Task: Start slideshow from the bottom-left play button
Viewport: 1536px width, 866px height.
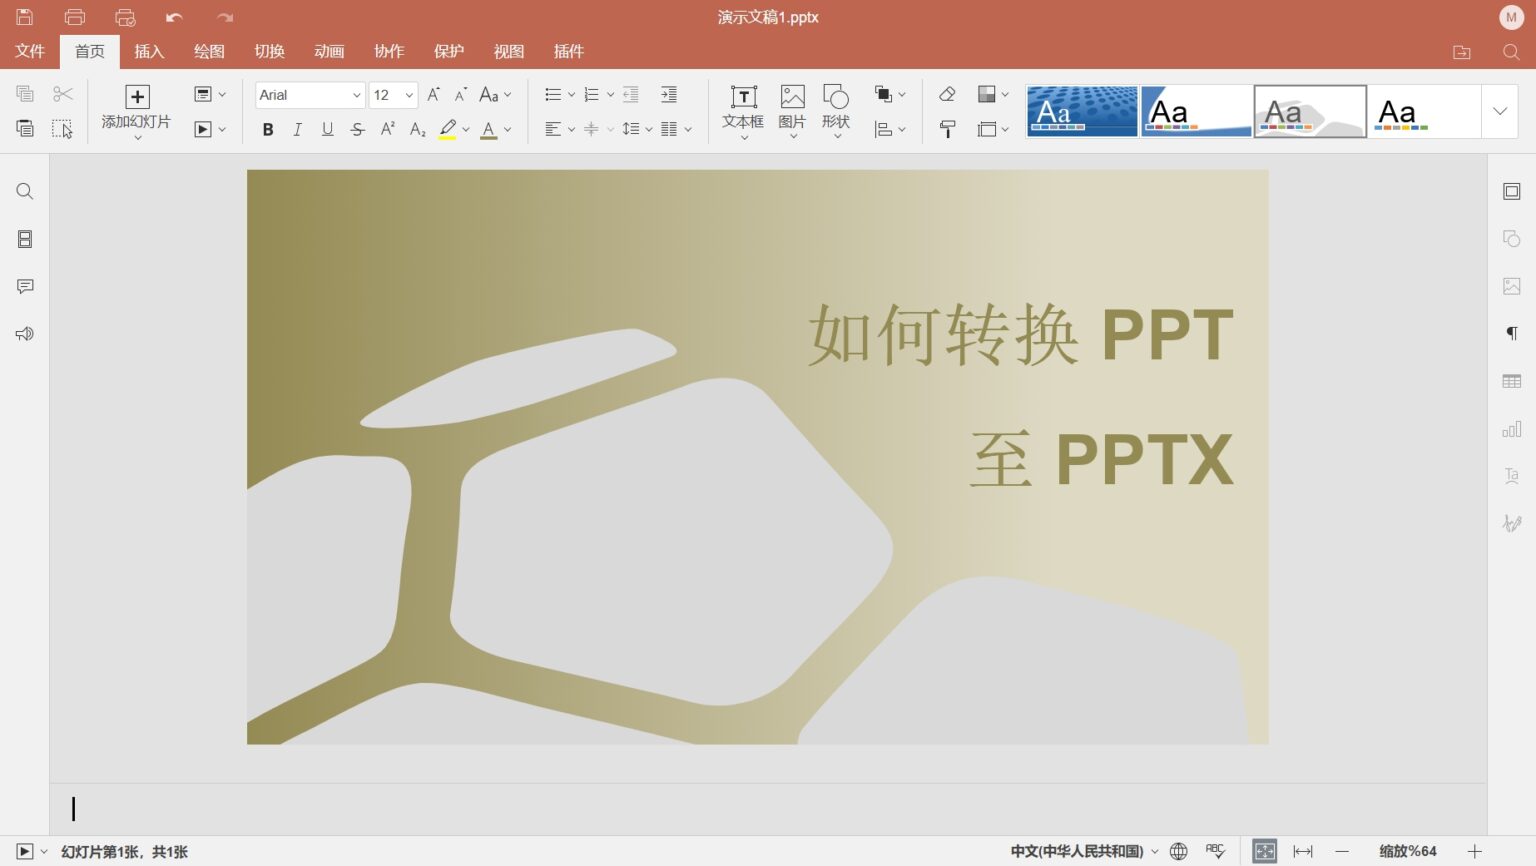Action: click(24, 851)
